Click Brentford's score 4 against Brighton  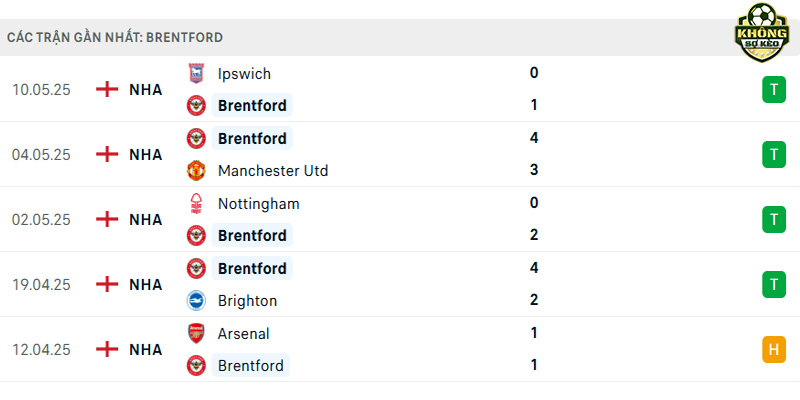(x=534, y=268)
